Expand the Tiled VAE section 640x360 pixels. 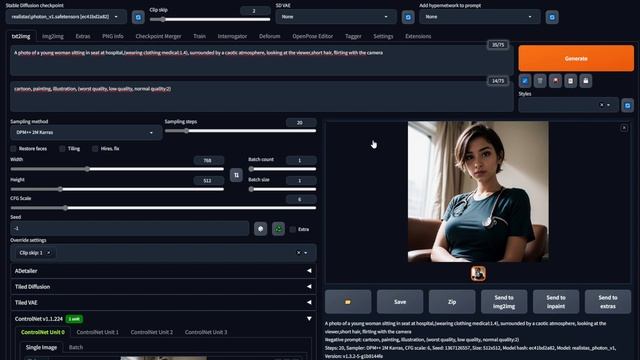click(163, 302)
